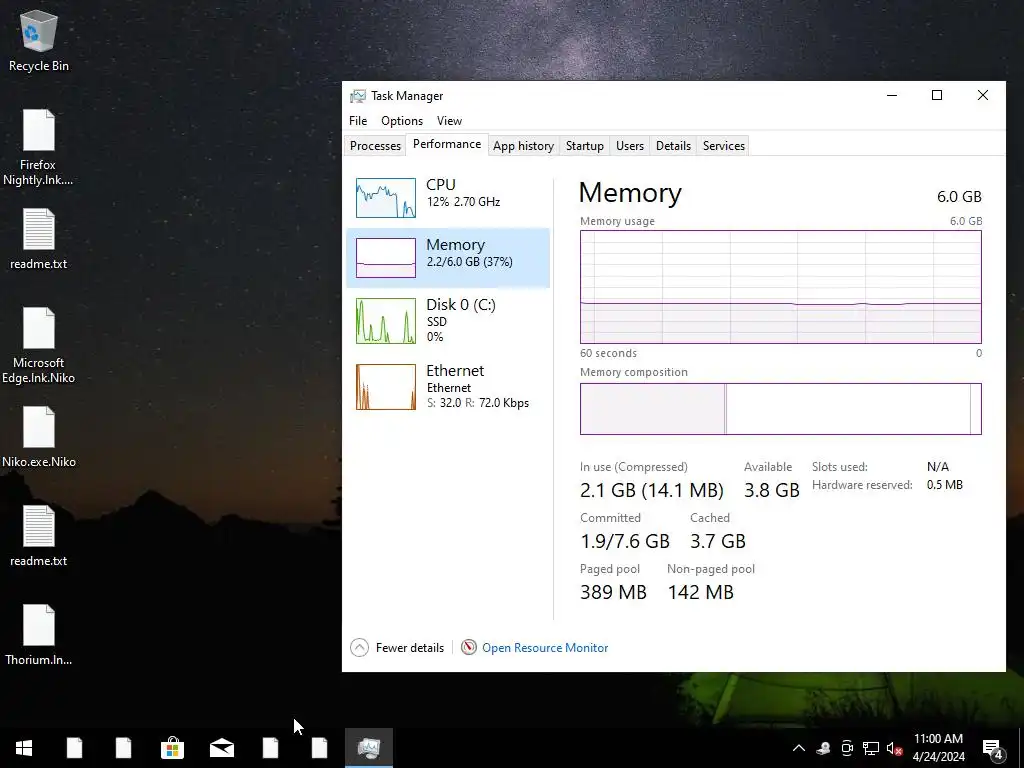Switch to the Startup tab

pos(584,146)
